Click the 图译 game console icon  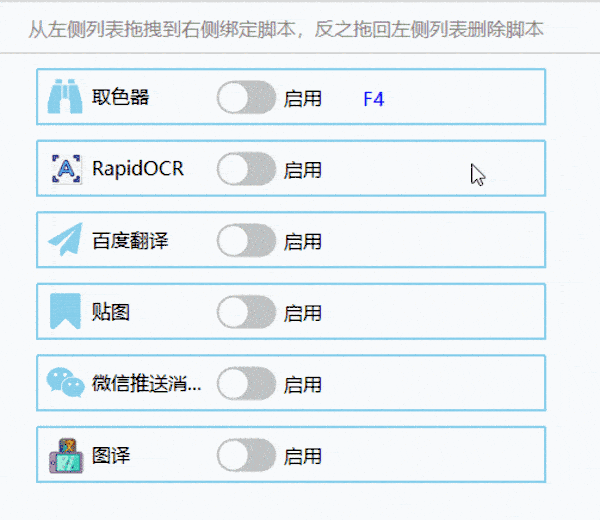[66, 456]
